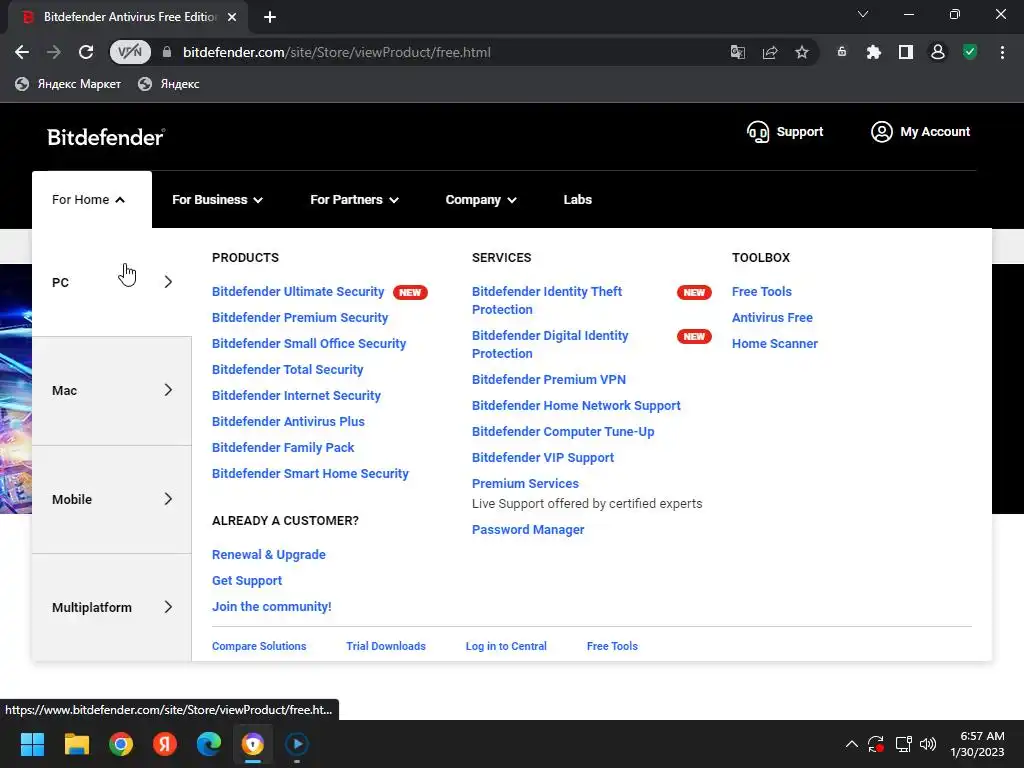View site security lock info
1024x768 pixels.
[x=167, y=52]
